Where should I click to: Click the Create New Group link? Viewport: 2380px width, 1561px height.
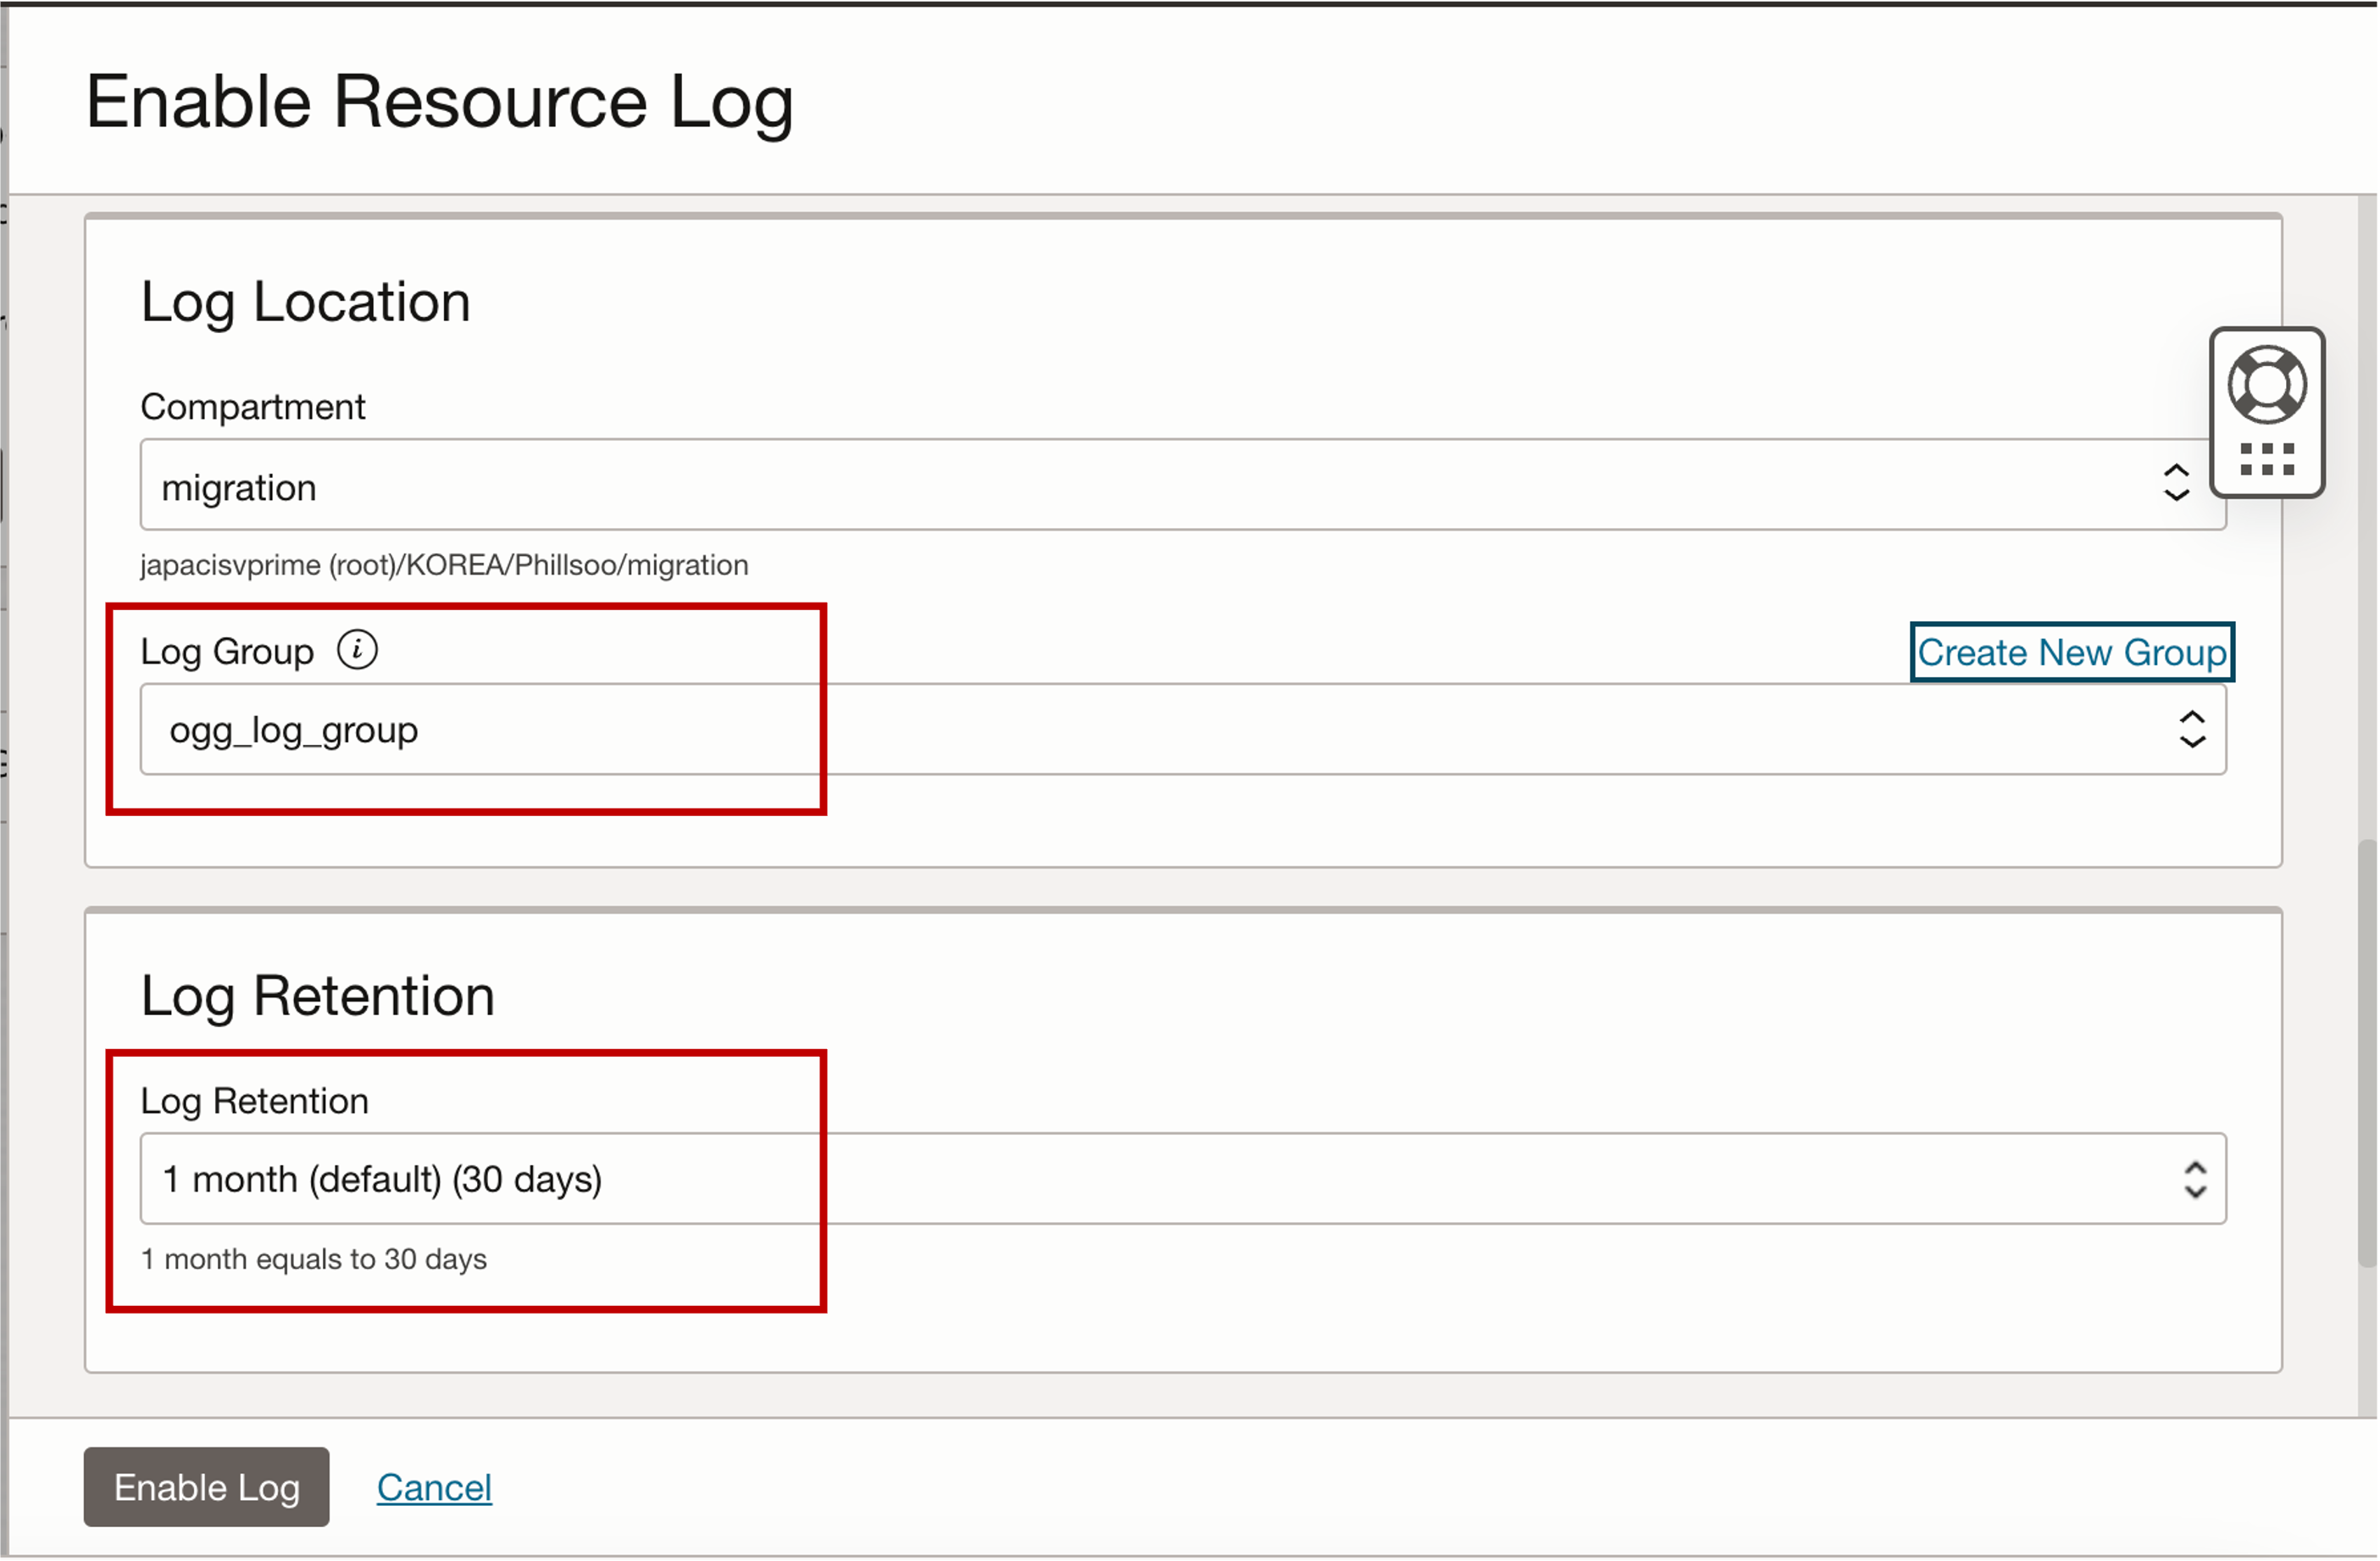[2071, 652]
